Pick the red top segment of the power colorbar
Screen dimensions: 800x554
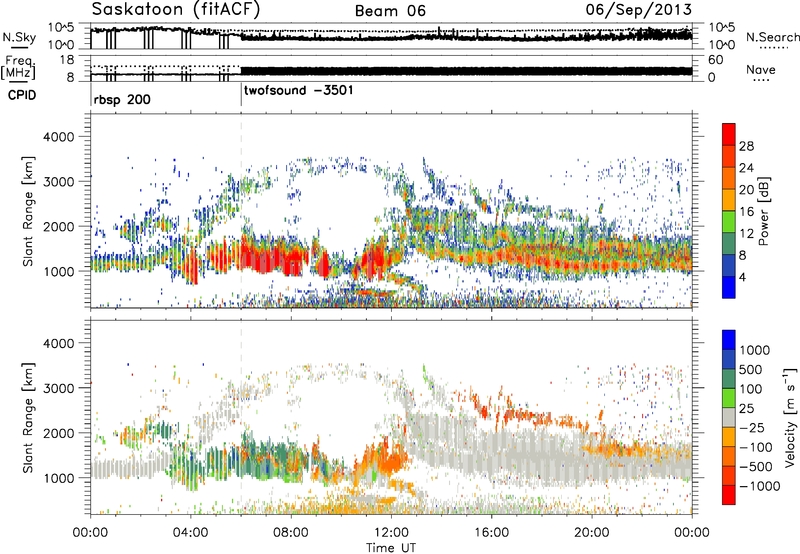pos(729,134)
